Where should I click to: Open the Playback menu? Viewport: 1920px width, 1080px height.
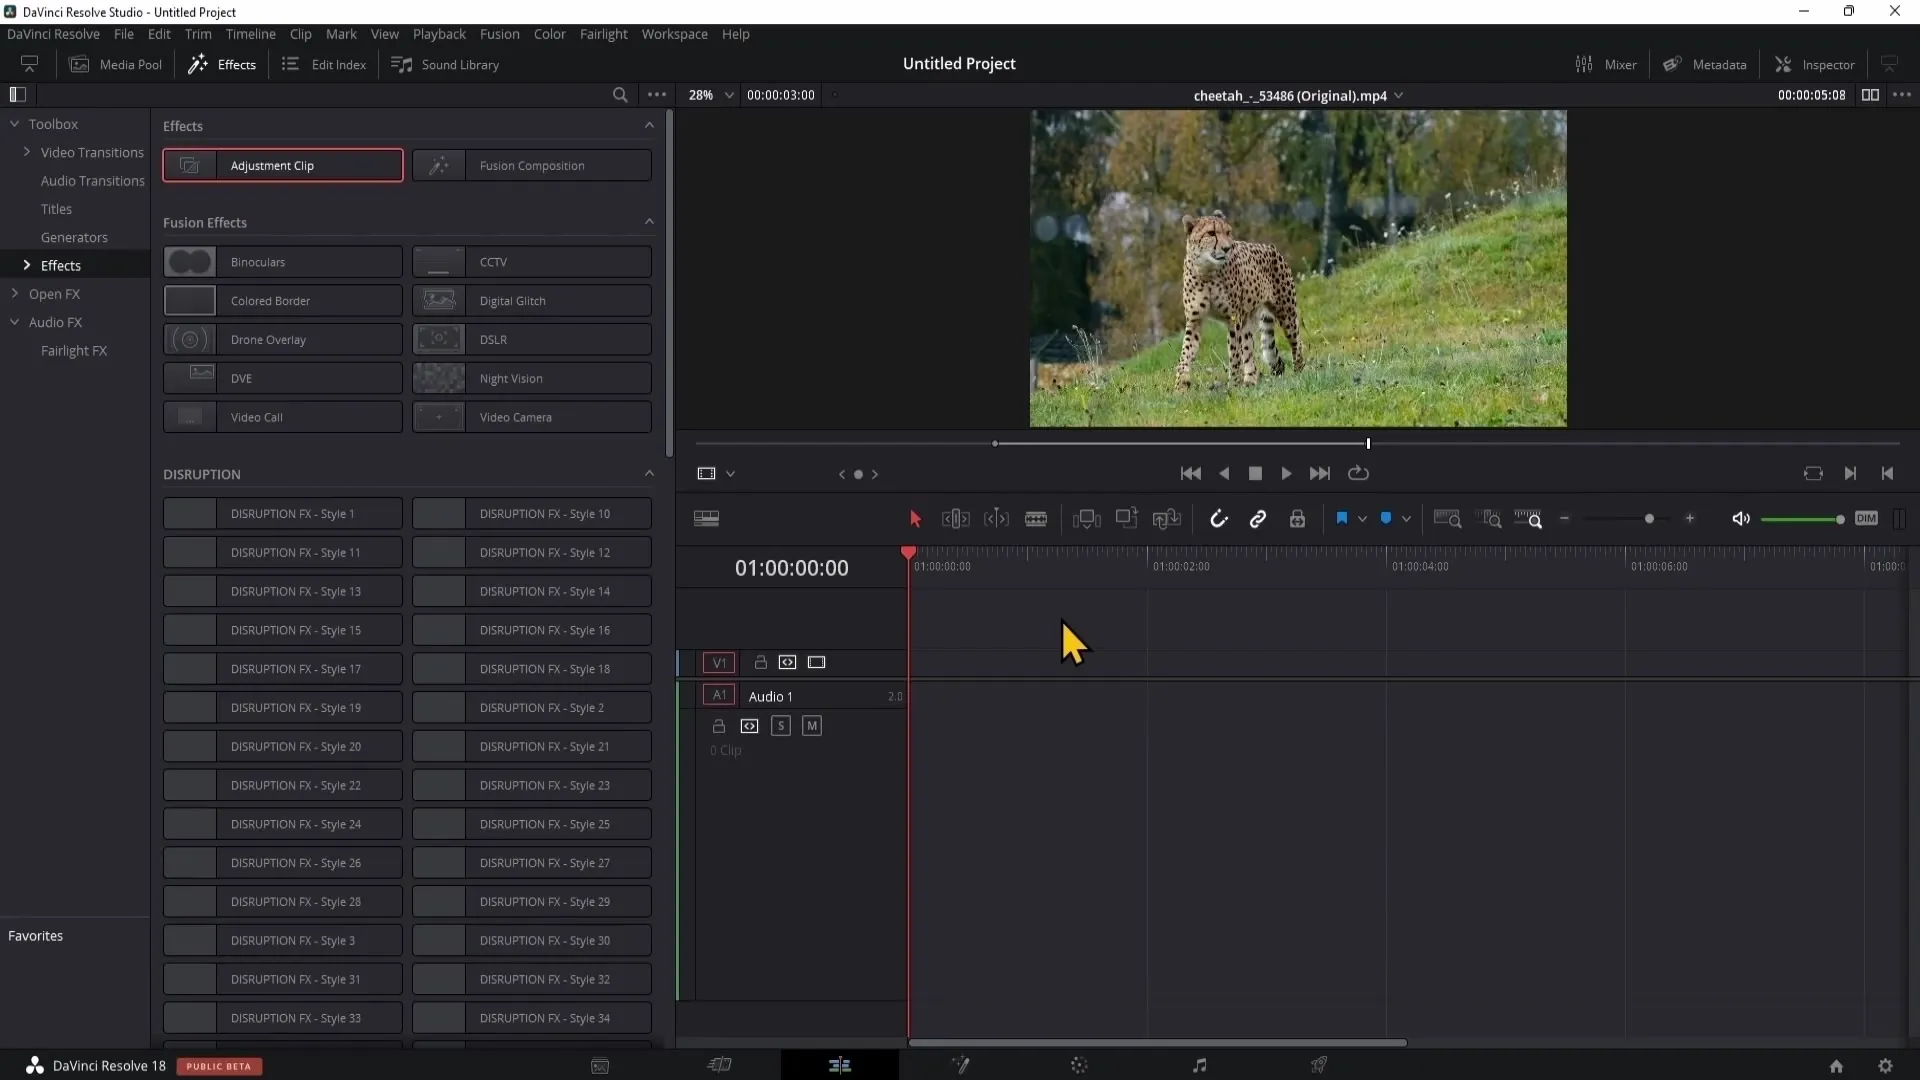[439, 34]
